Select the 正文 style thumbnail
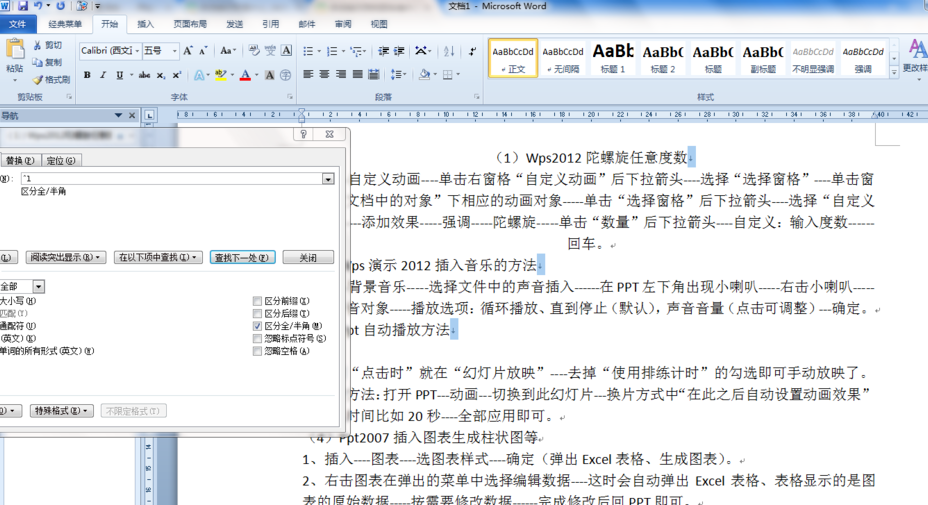Screen dimensions: 928x505 point(513,58)
